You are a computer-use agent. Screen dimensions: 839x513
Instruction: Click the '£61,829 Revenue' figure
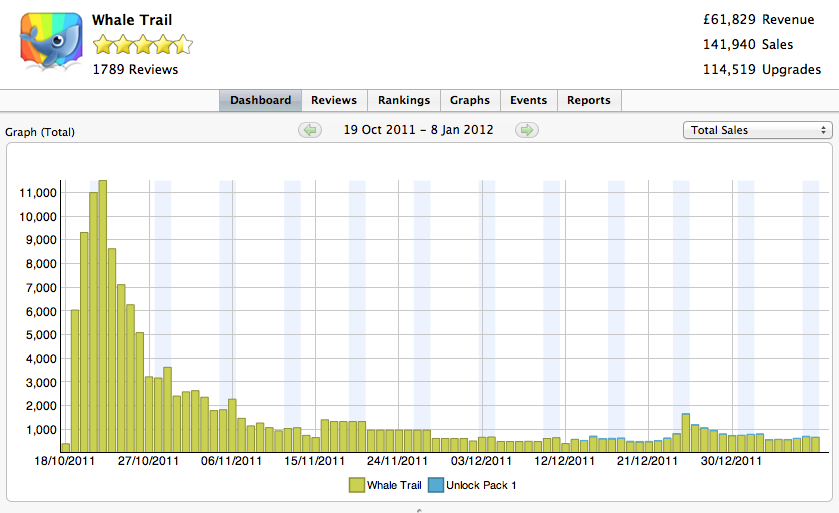759,19
